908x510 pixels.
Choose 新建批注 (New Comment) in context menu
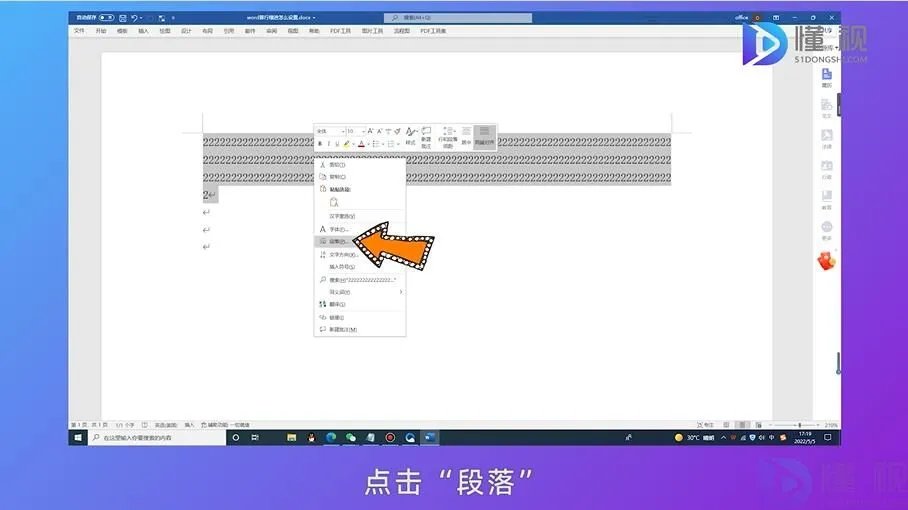pyautogui.click(x=359, y=329)
